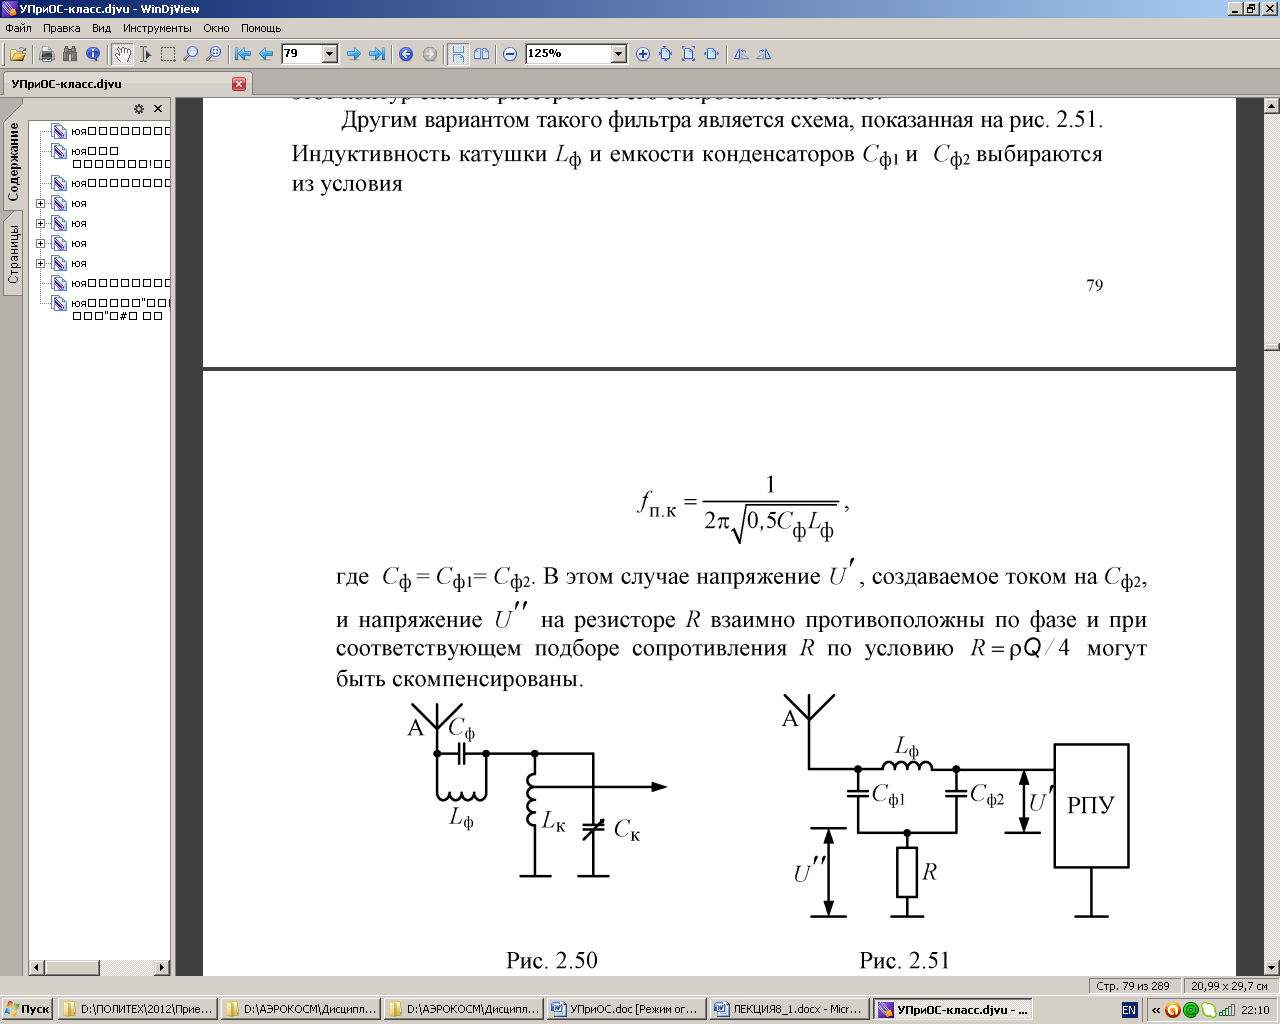Open a file with the folder icon

click(18, 54)
